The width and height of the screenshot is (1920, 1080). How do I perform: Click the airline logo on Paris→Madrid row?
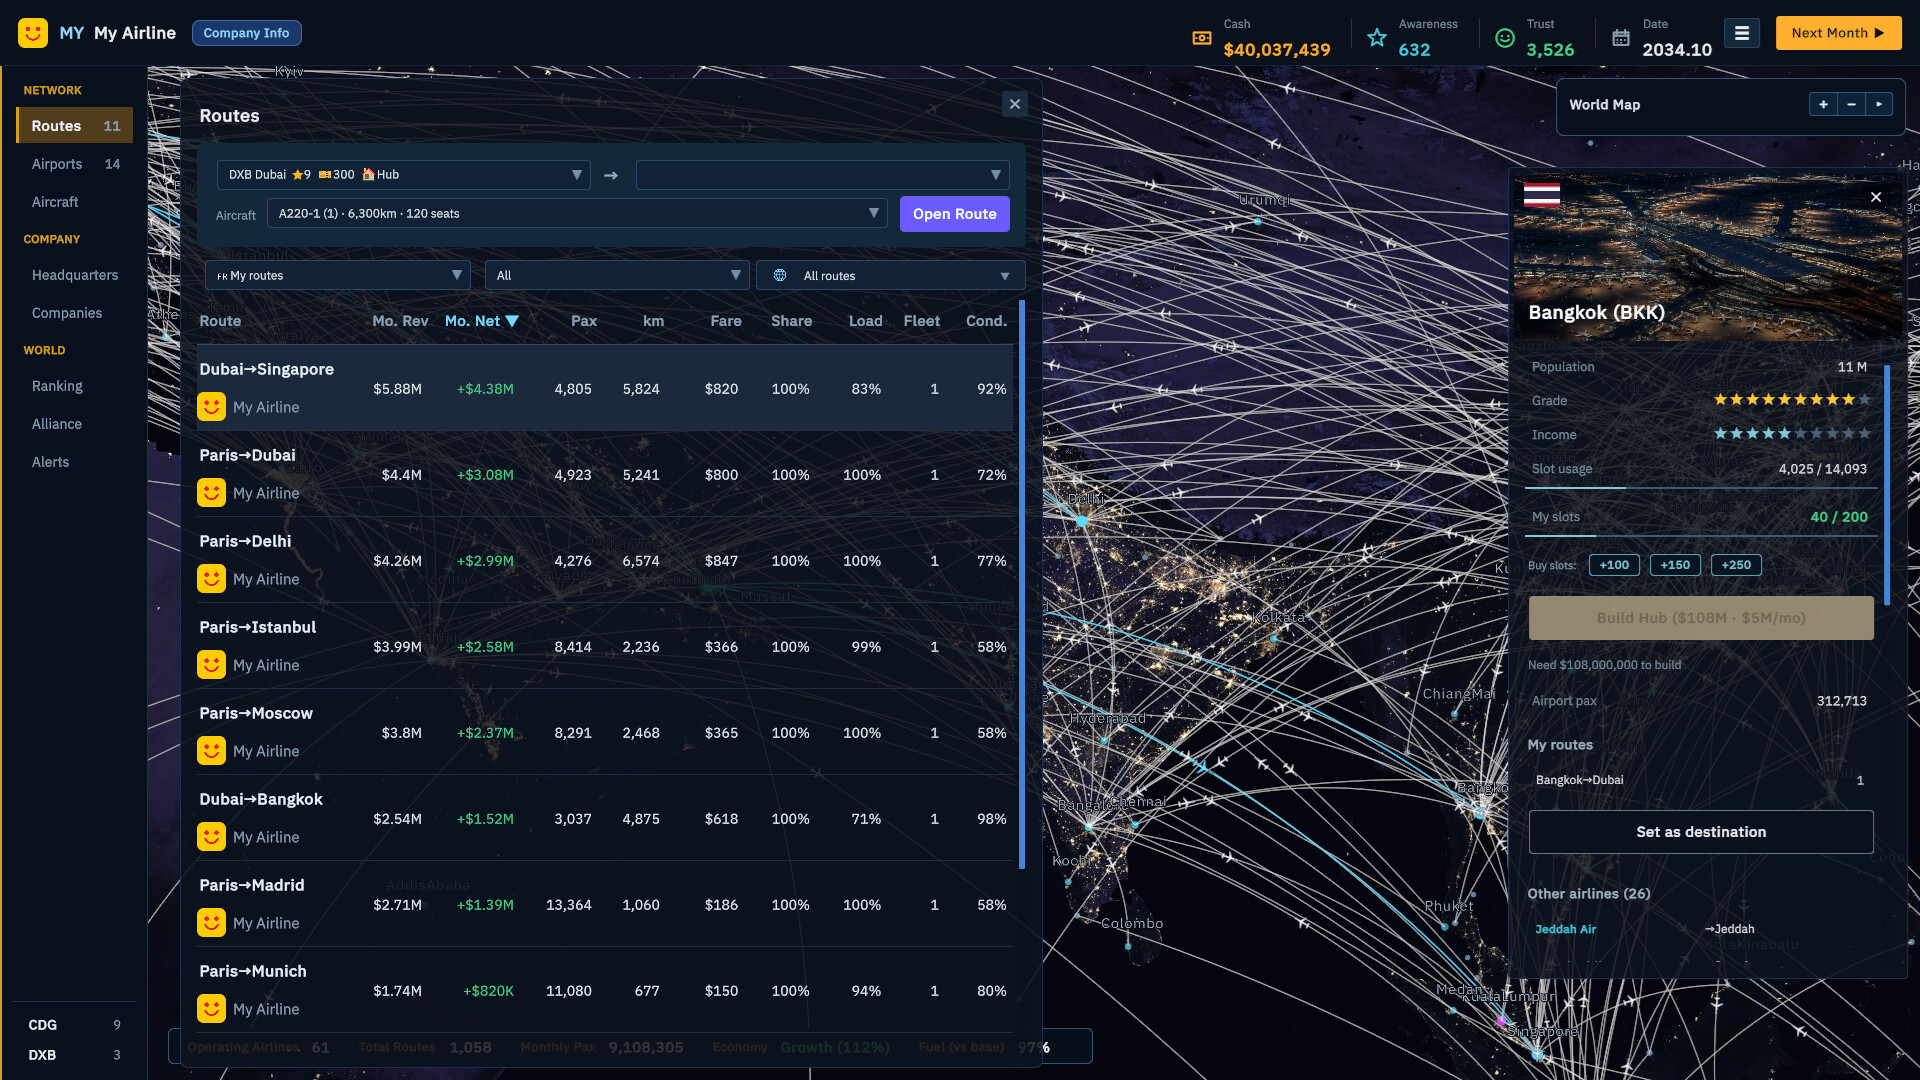(211, 923)
